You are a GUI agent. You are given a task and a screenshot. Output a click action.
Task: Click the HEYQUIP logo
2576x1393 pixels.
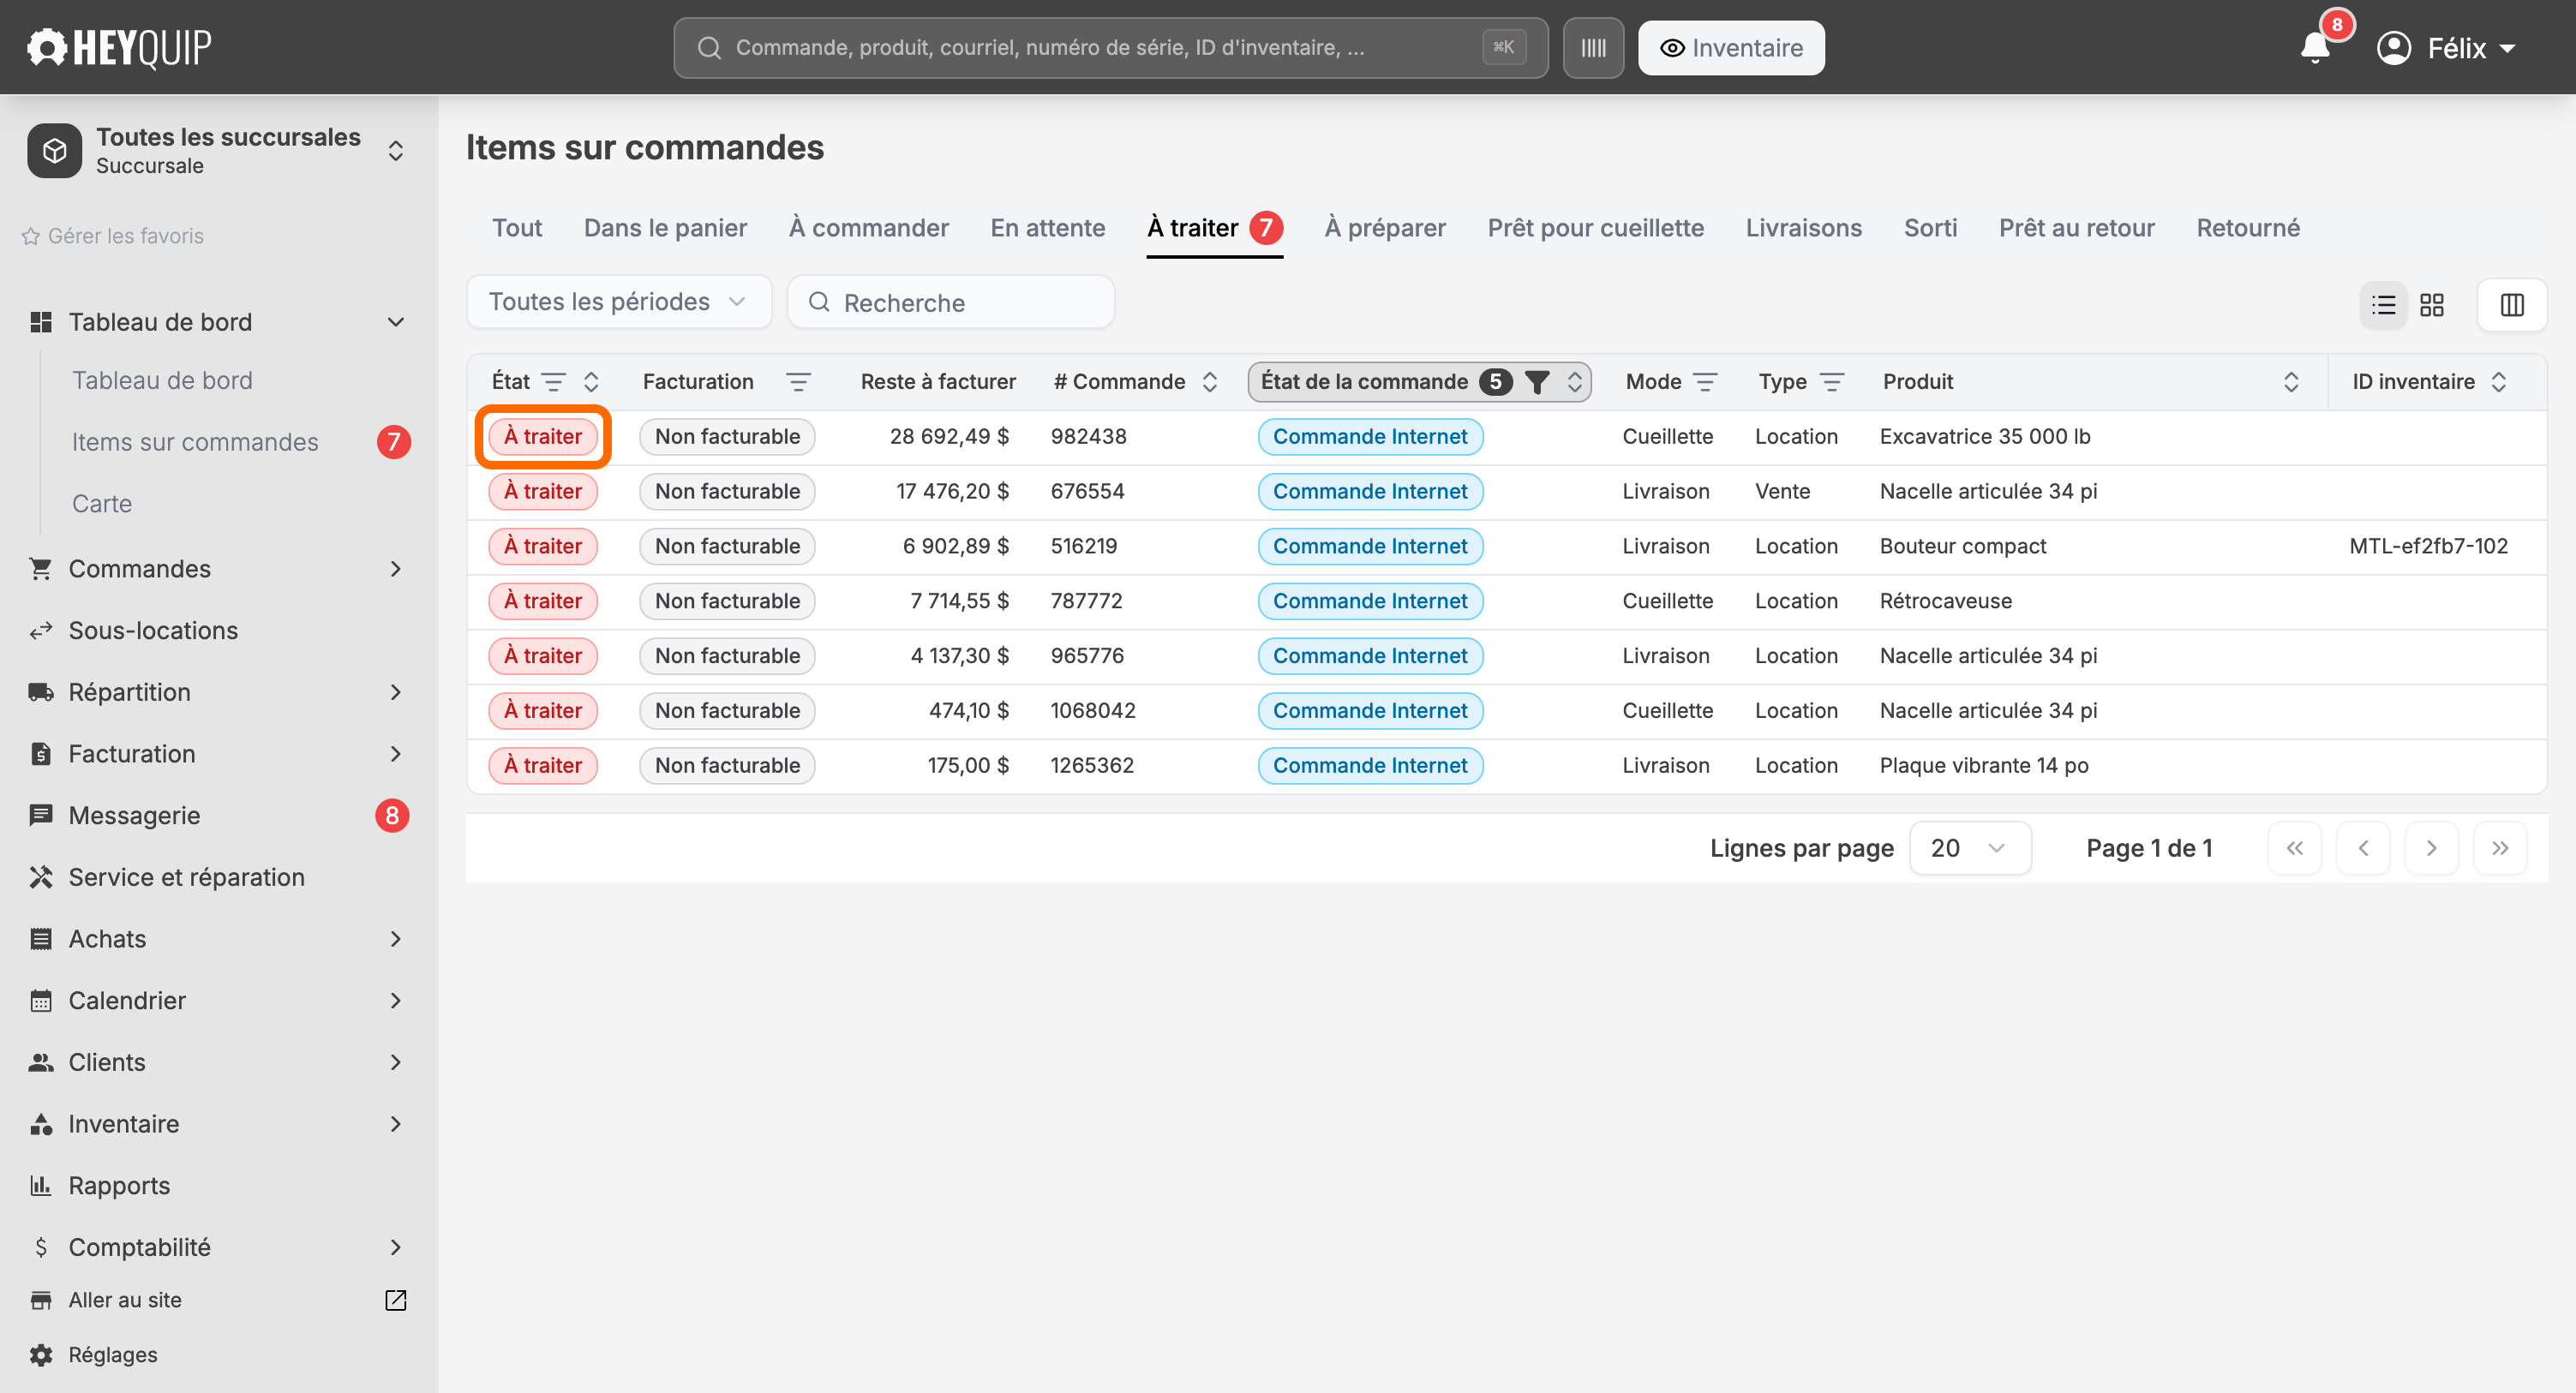point(119,47)
